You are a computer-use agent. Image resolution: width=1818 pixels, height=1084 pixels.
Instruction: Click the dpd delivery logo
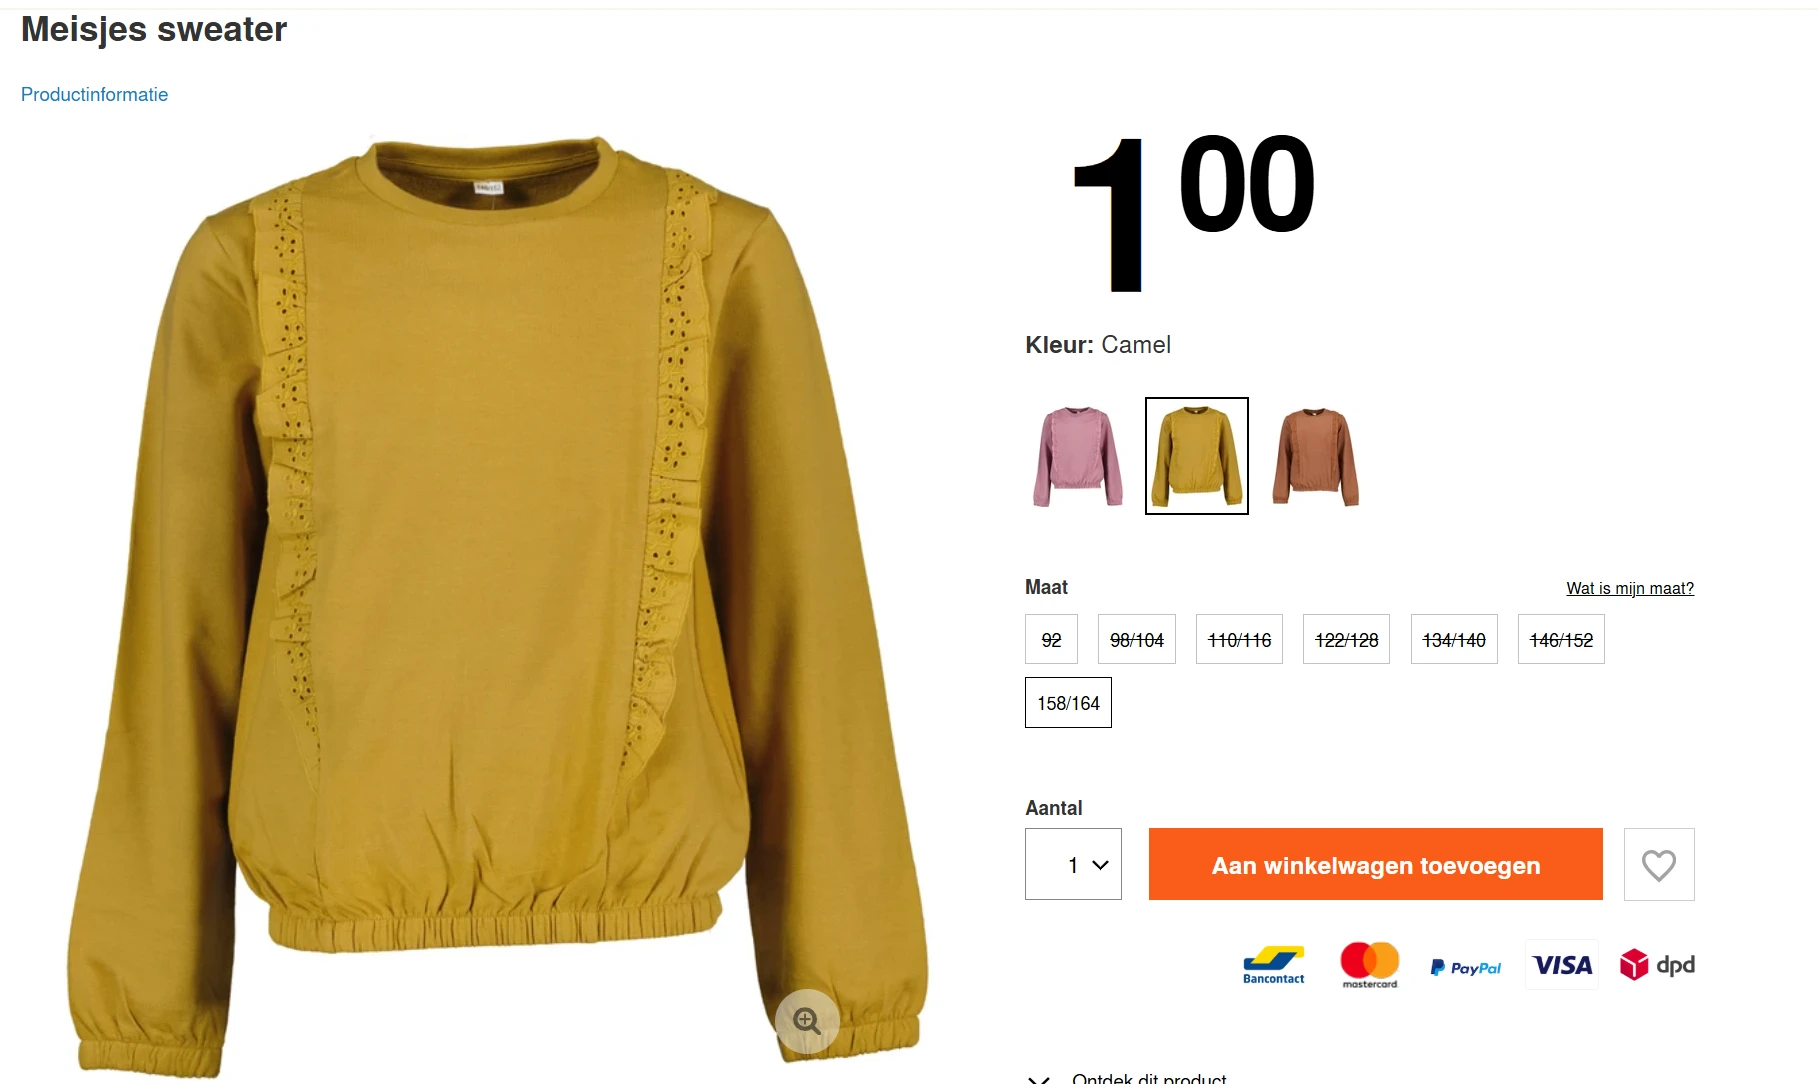coord(1657,965)
